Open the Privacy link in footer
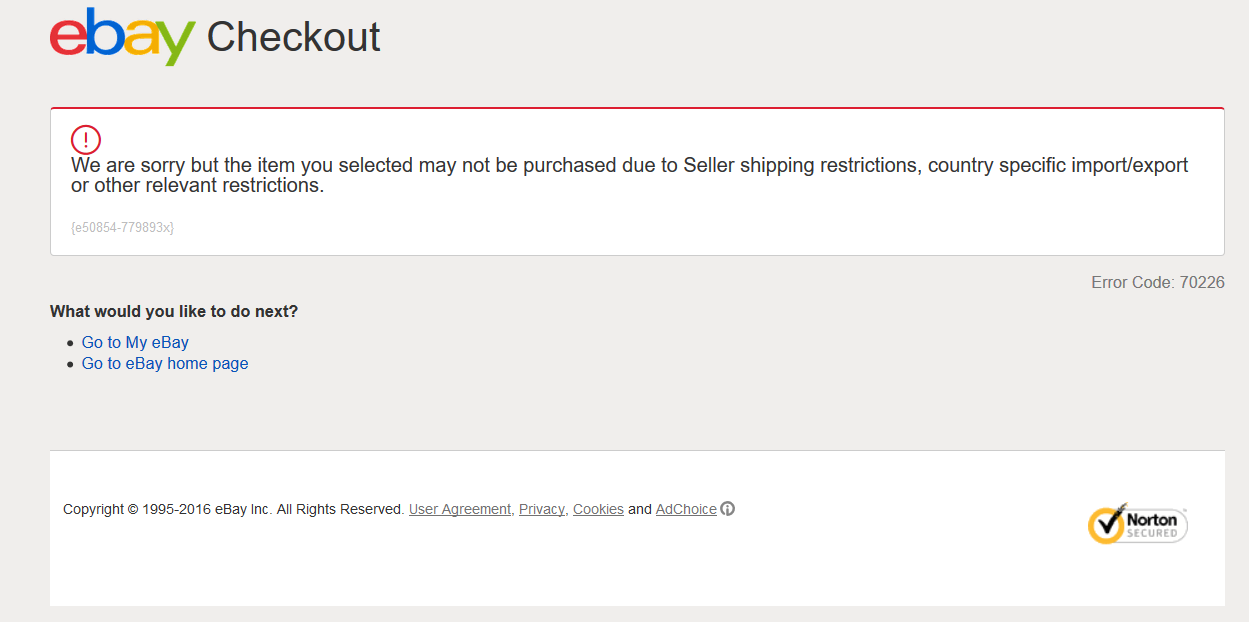 pyautogui.click(x=541, y=509)
